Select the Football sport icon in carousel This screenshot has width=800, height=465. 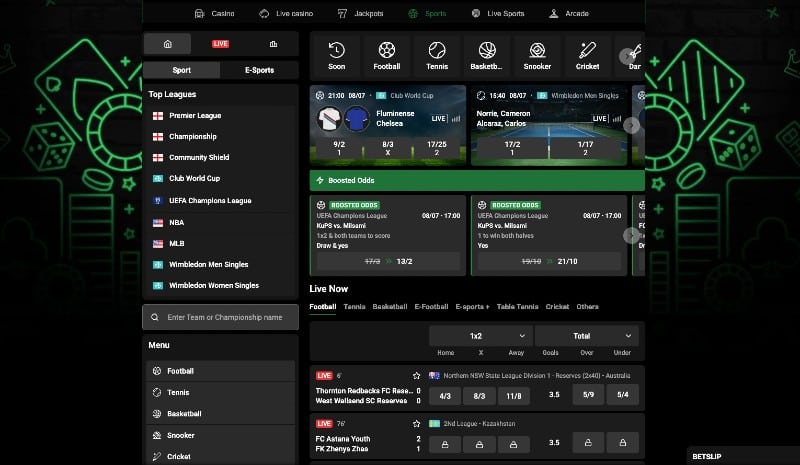pyautogui.click(x=387, y=56)
